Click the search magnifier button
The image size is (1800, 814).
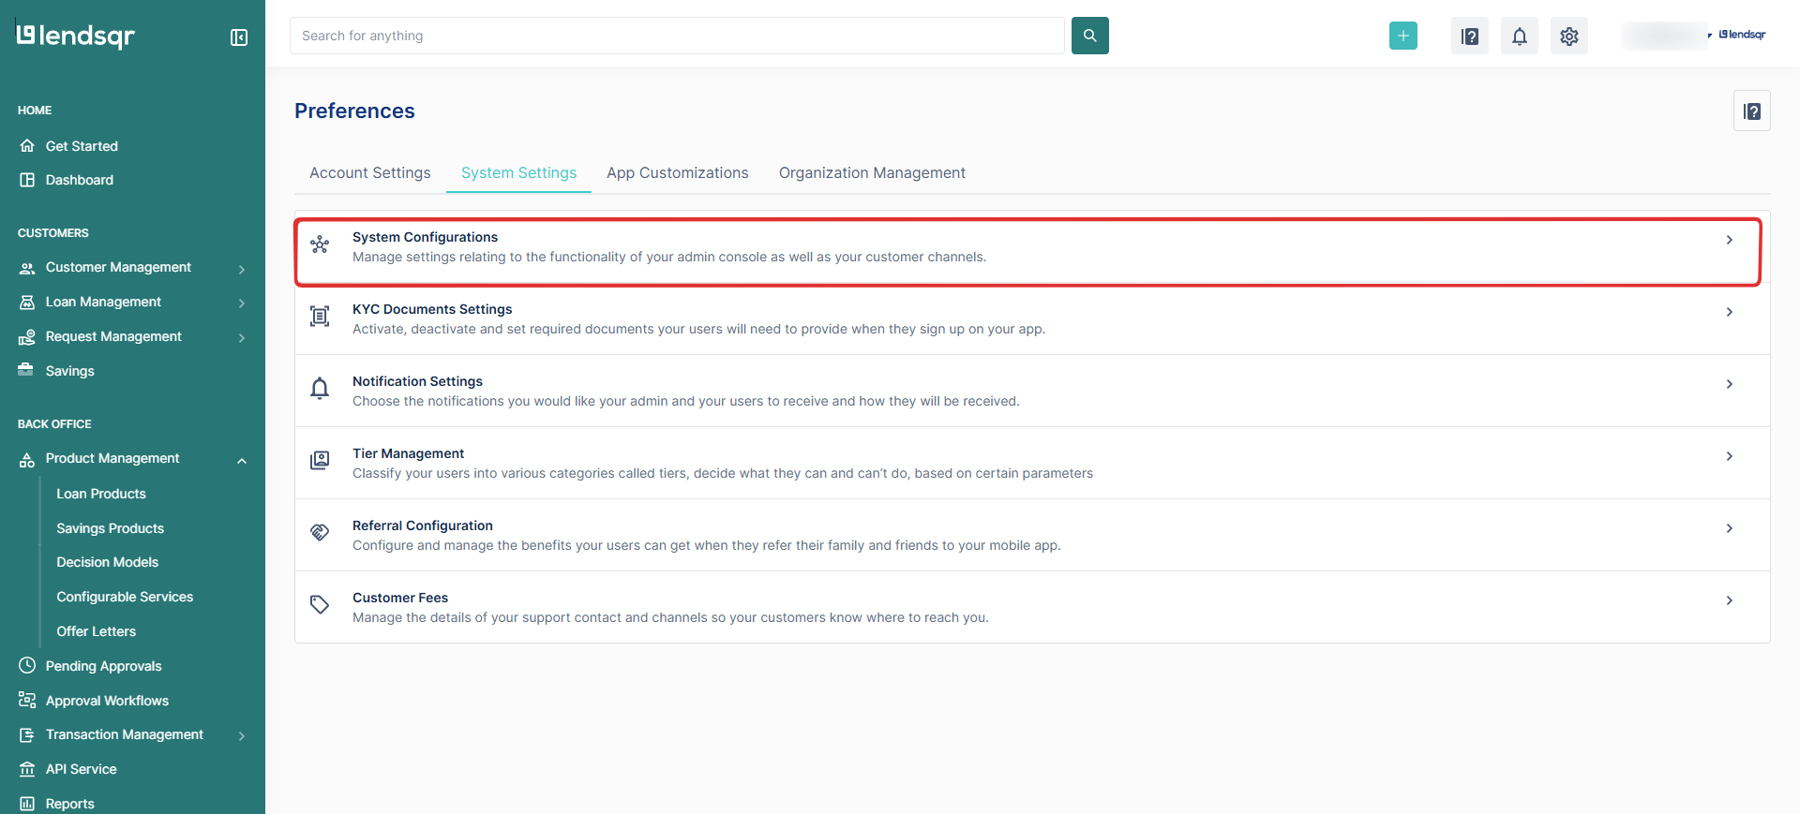point(1089,36)
